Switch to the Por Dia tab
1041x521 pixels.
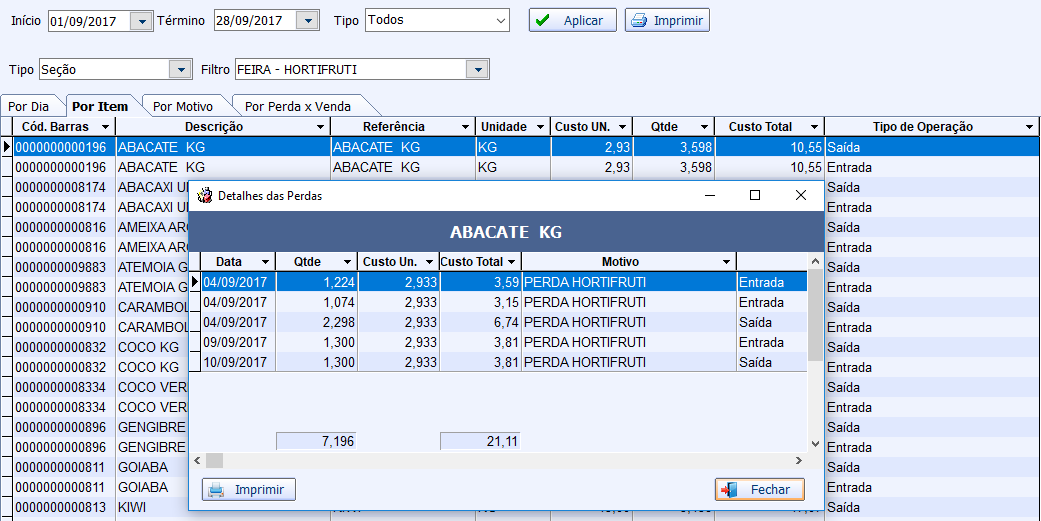[x=28, y=106]
